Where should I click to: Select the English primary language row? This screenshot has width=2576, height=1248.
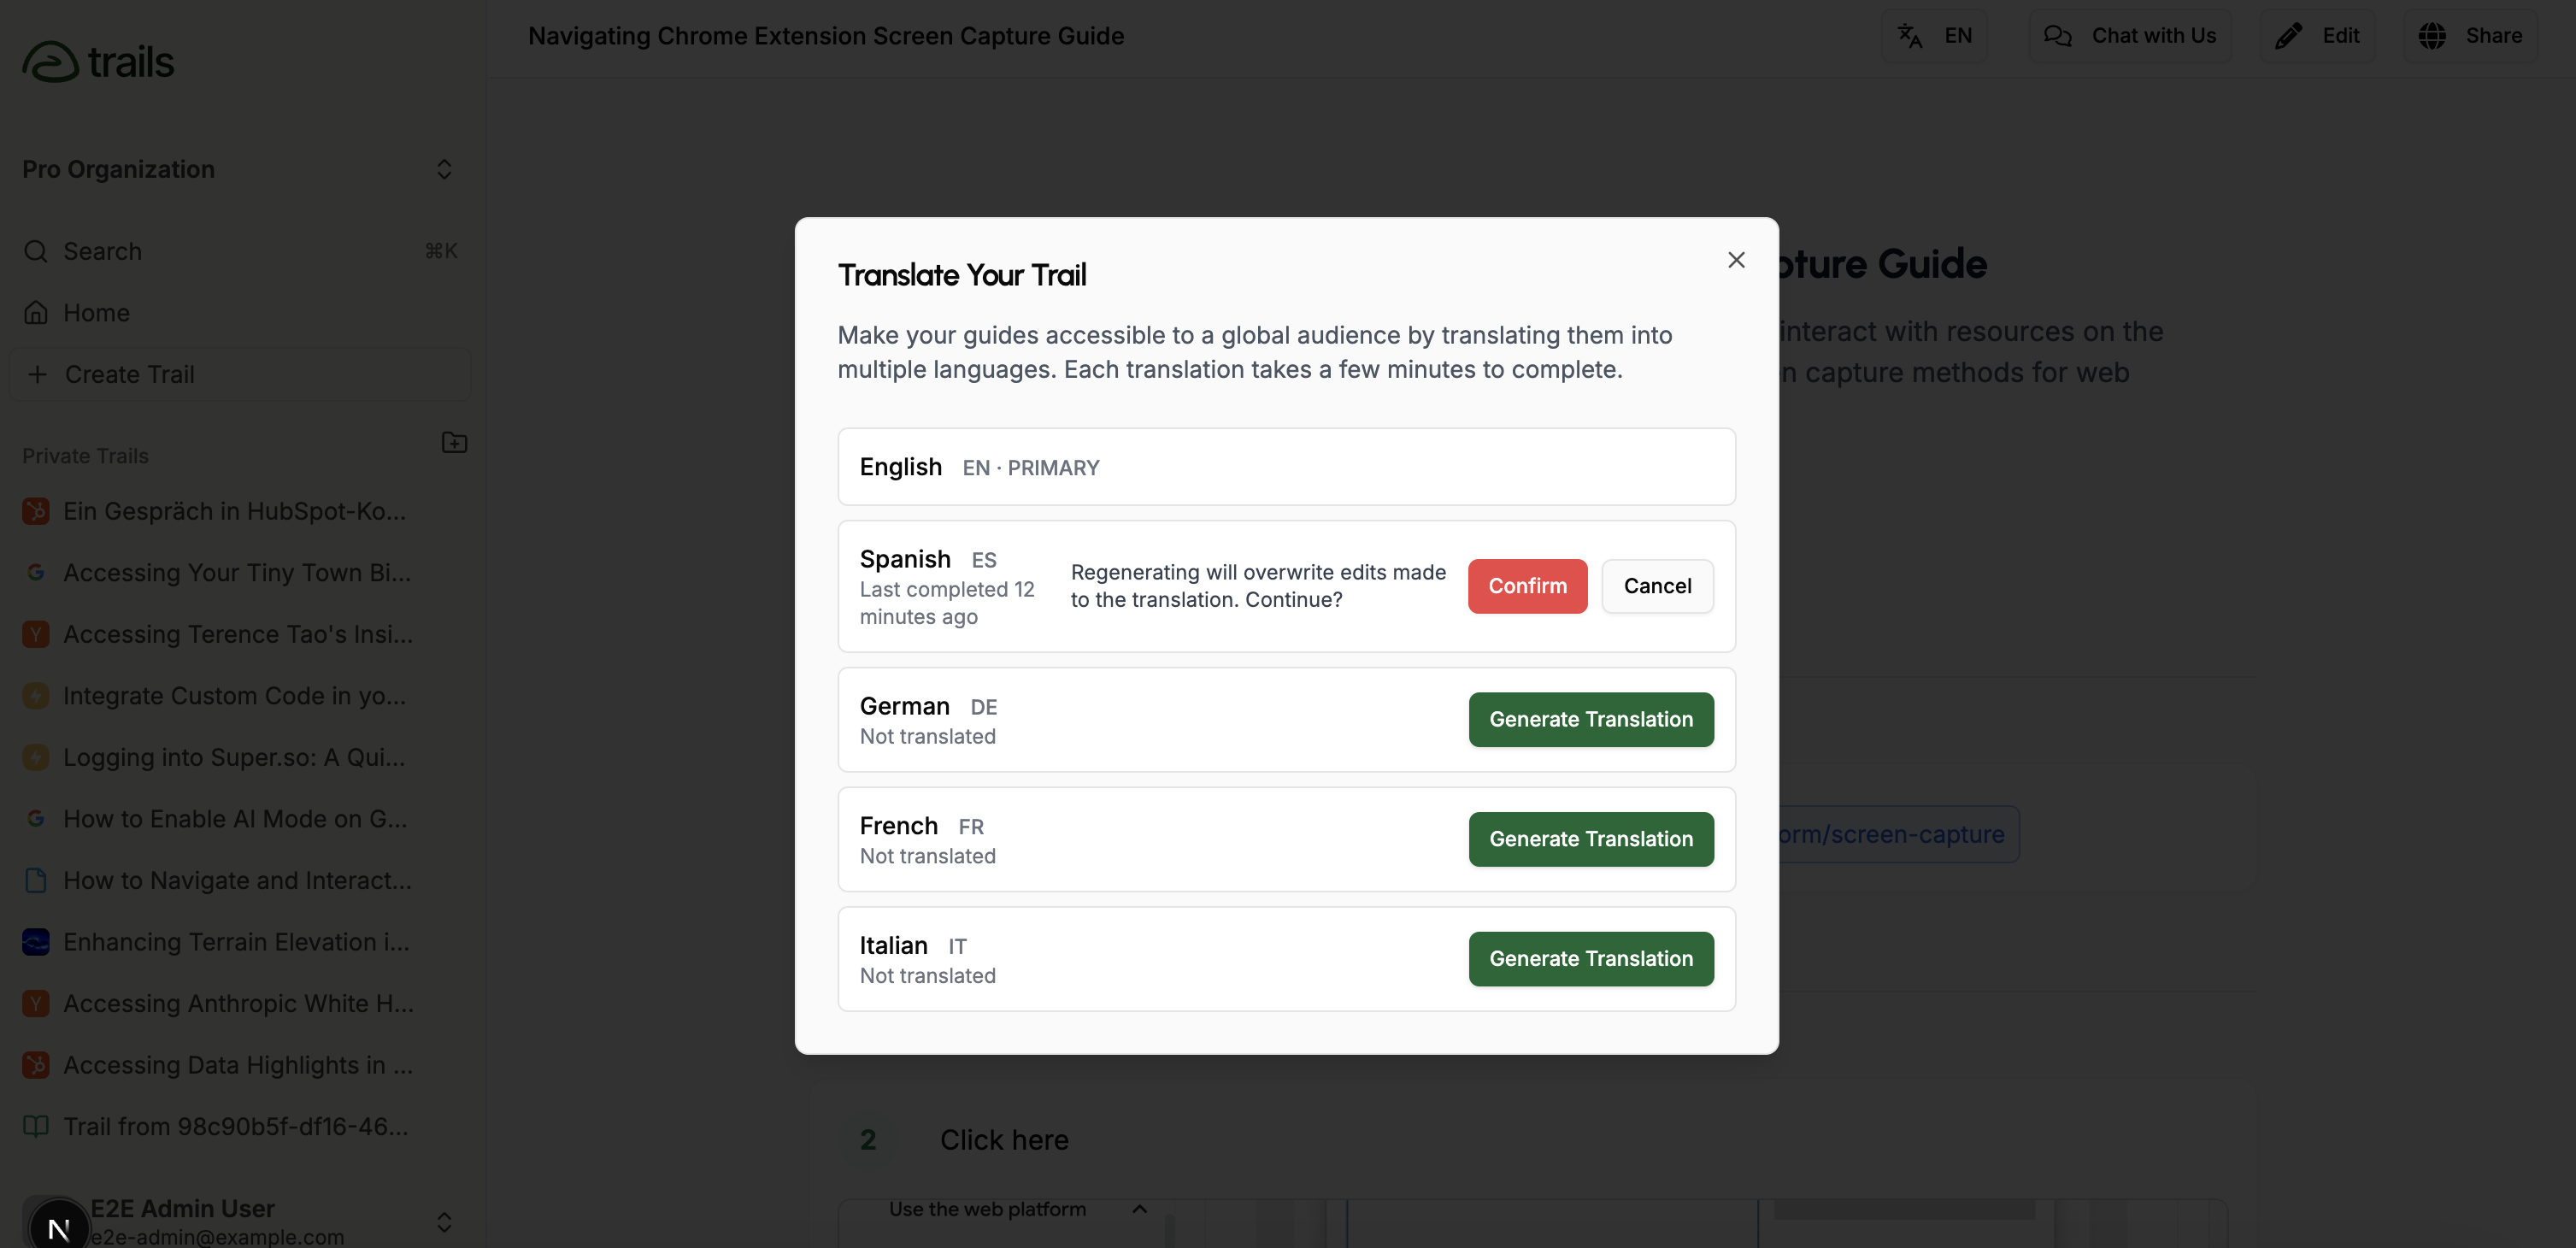[x=1286, y=467]
